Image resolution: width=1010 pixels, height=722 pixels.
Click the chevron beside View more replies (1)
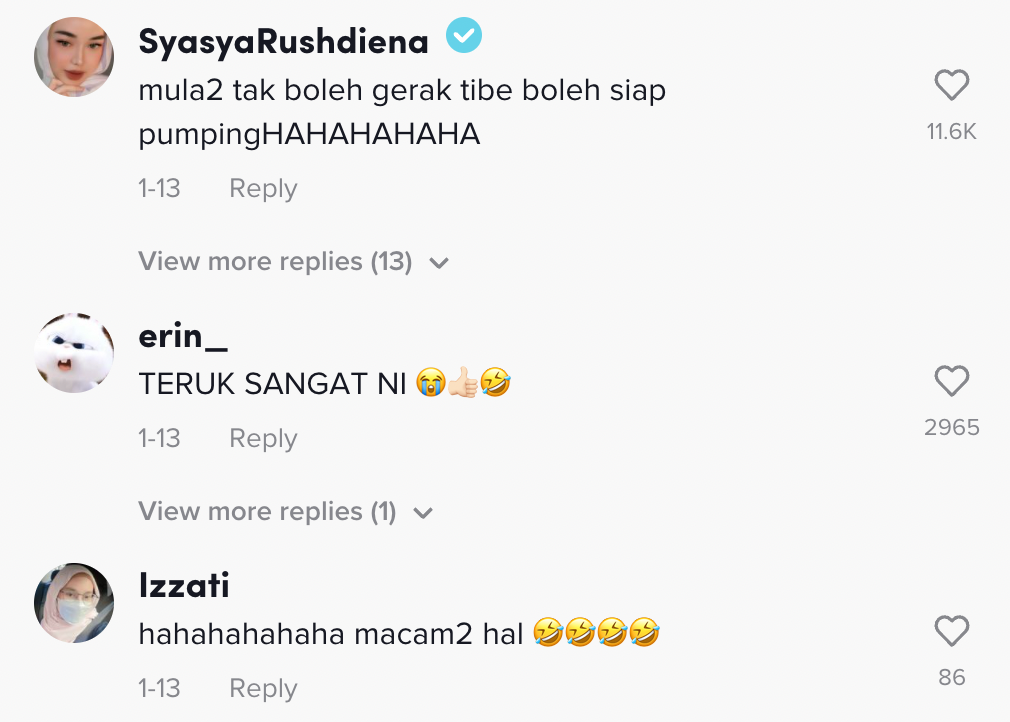(422, 513)
